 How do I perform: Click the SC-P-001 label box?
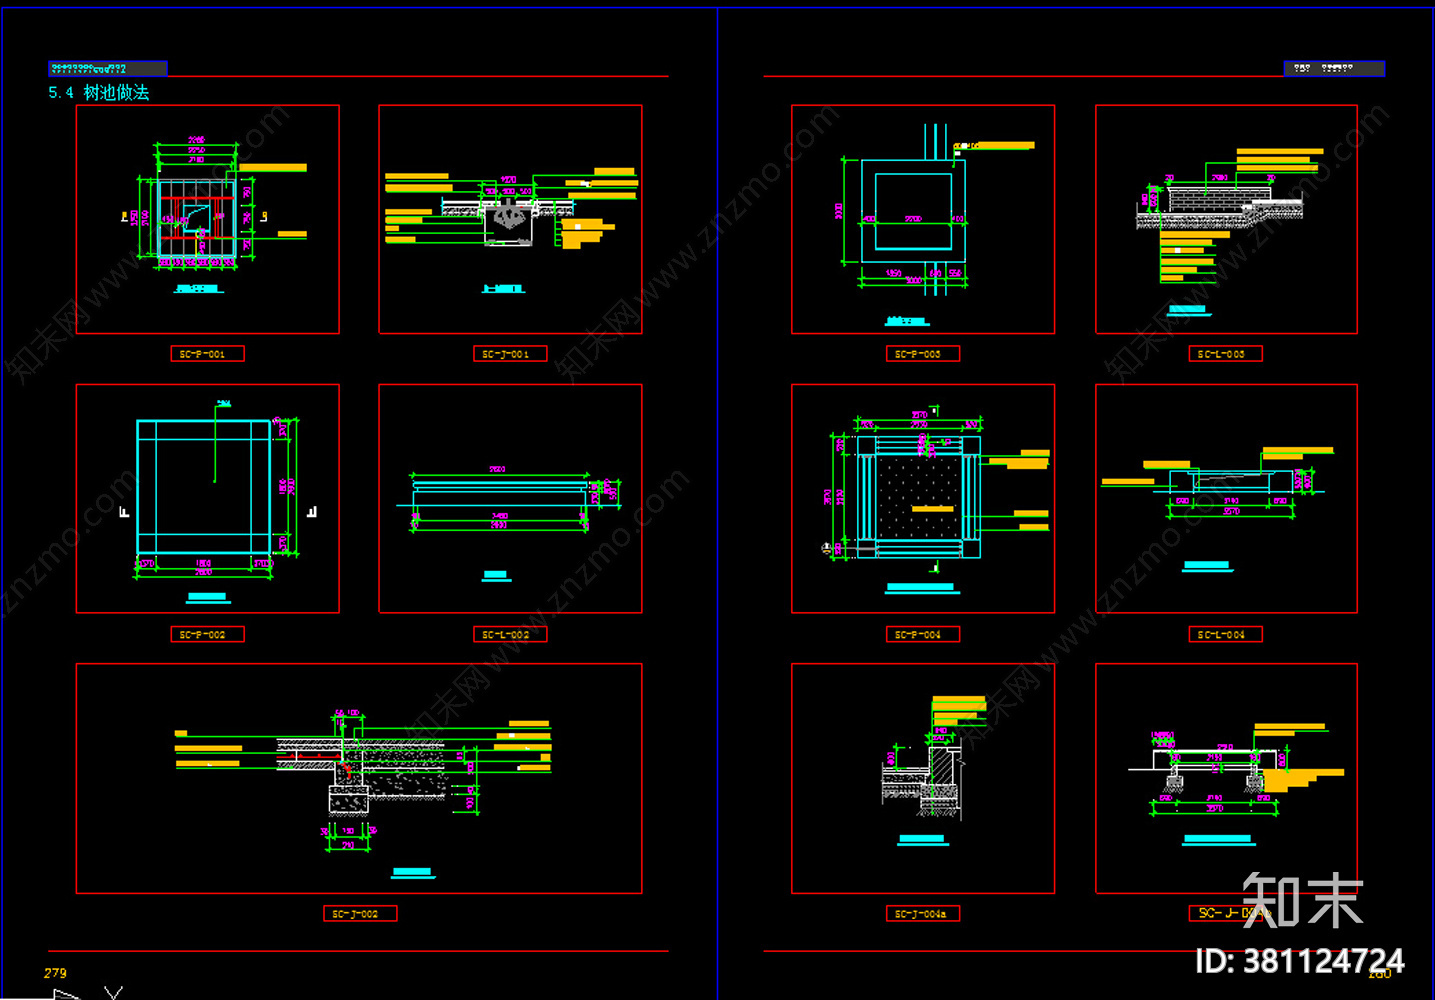point(208,354)
